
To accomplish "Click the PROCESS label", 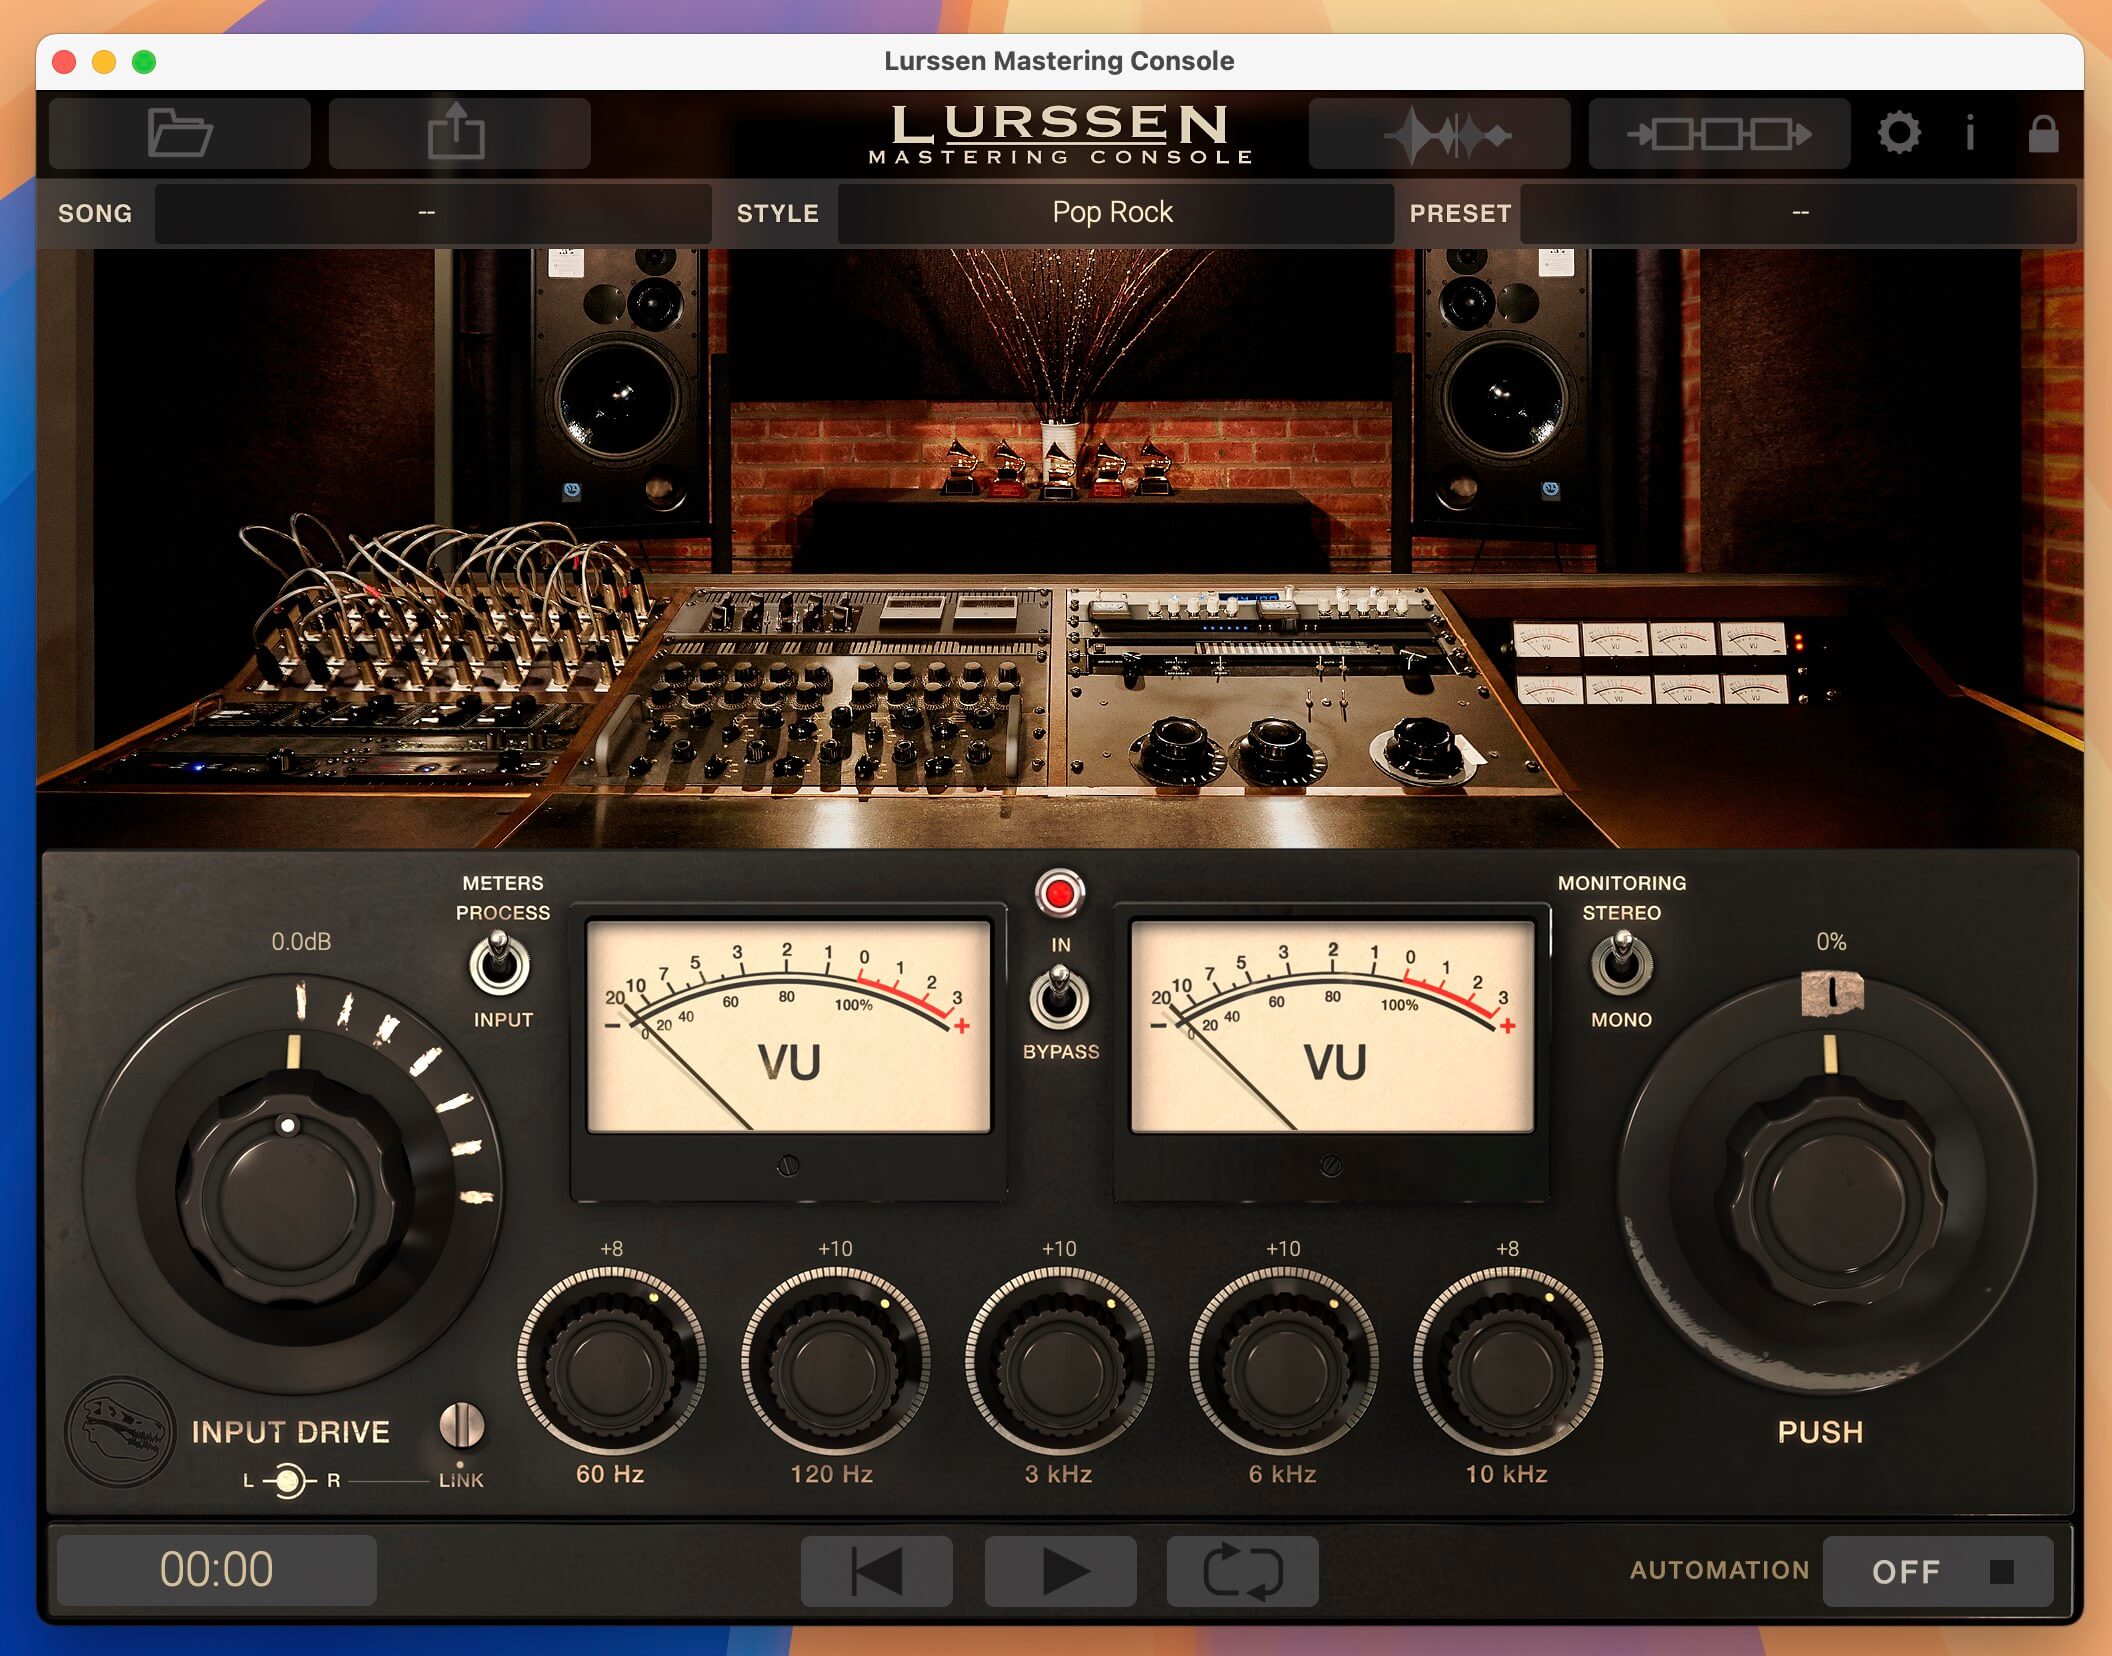I will tap(503, 912).
